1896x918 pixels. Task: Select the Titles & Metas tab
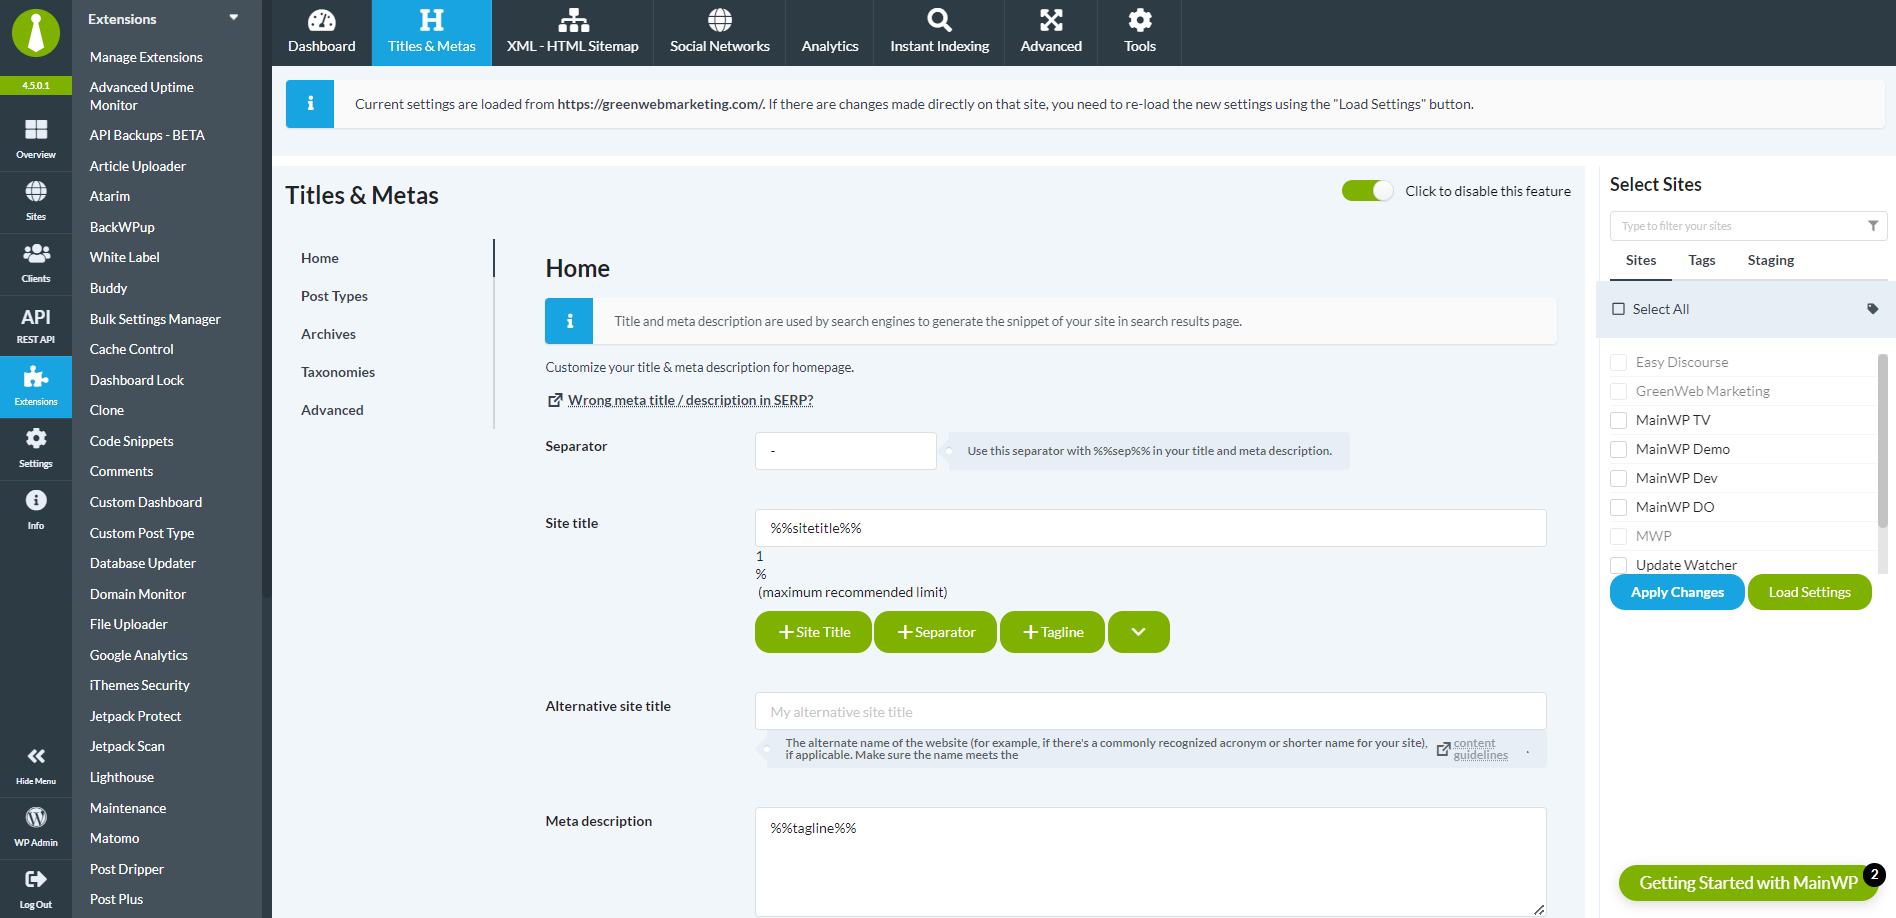[x=432, y=33]
